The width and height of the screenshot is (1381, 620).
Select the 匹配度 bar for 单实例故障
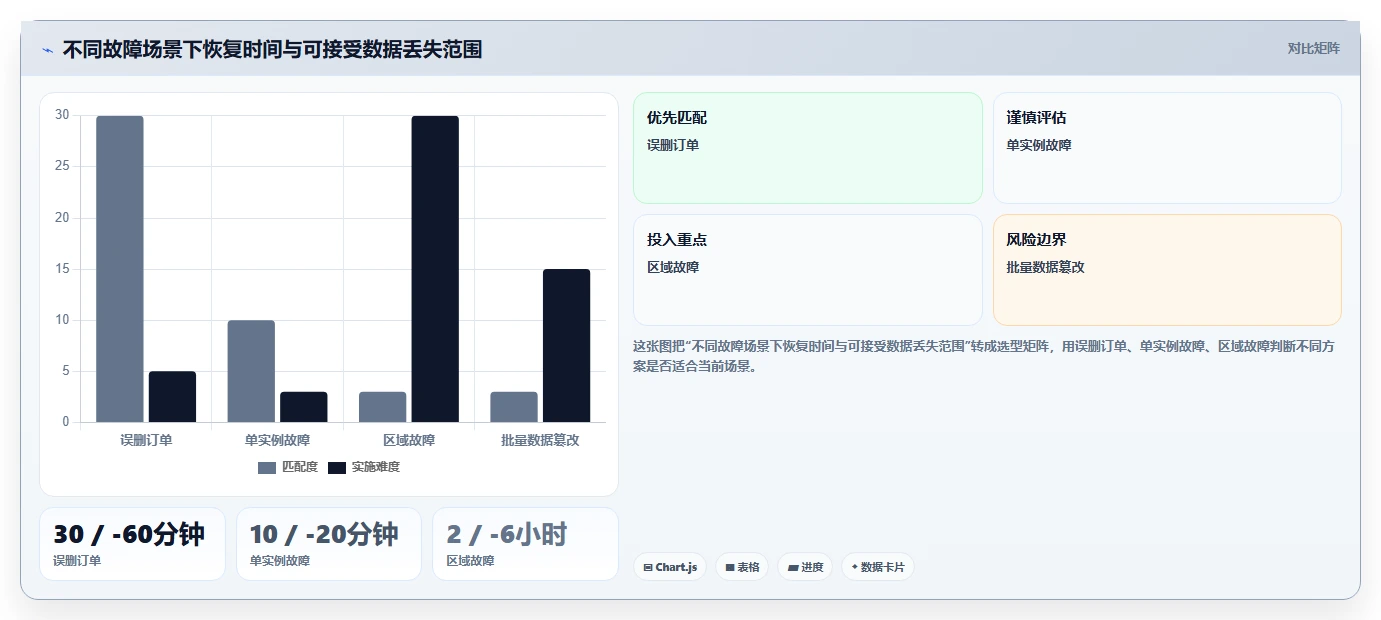coord(251,371)
